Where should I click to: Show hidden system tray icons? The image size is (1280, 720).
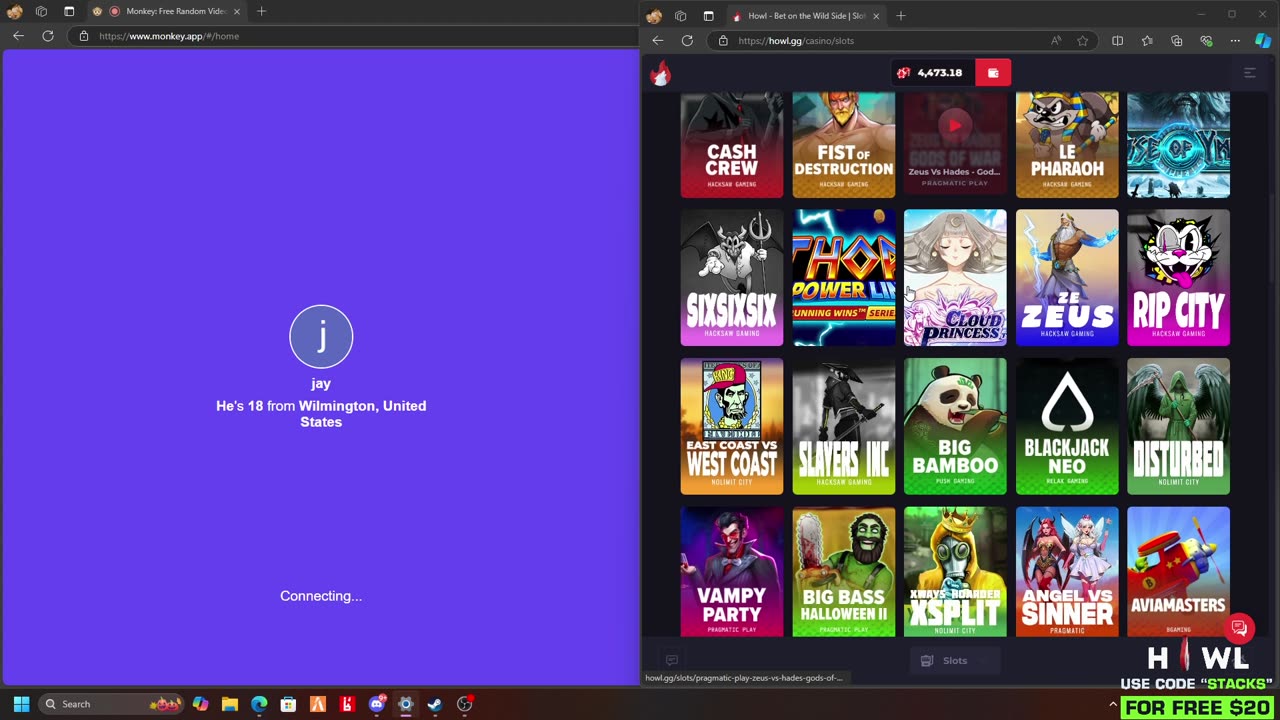(x=1112, y=704)
